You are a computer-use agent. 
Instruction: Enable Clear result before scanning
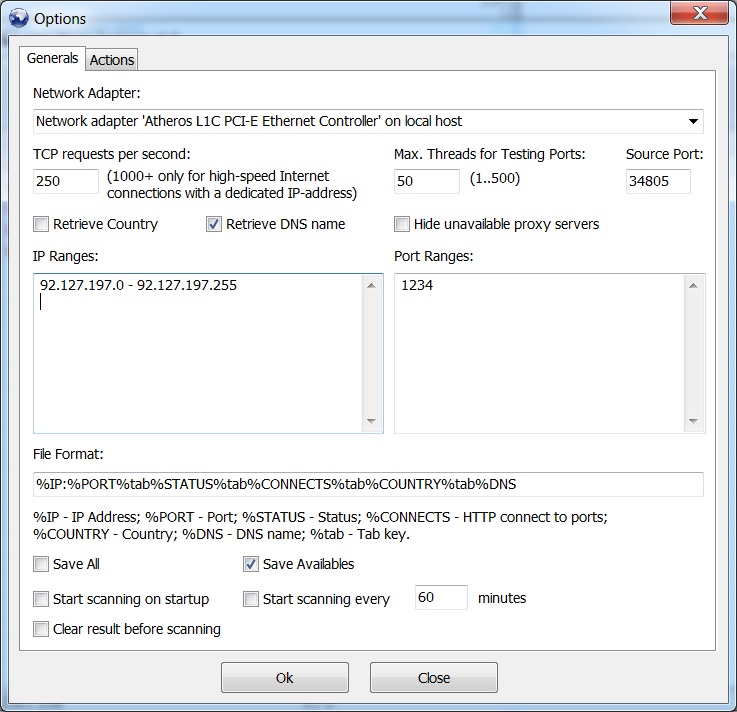41,629
